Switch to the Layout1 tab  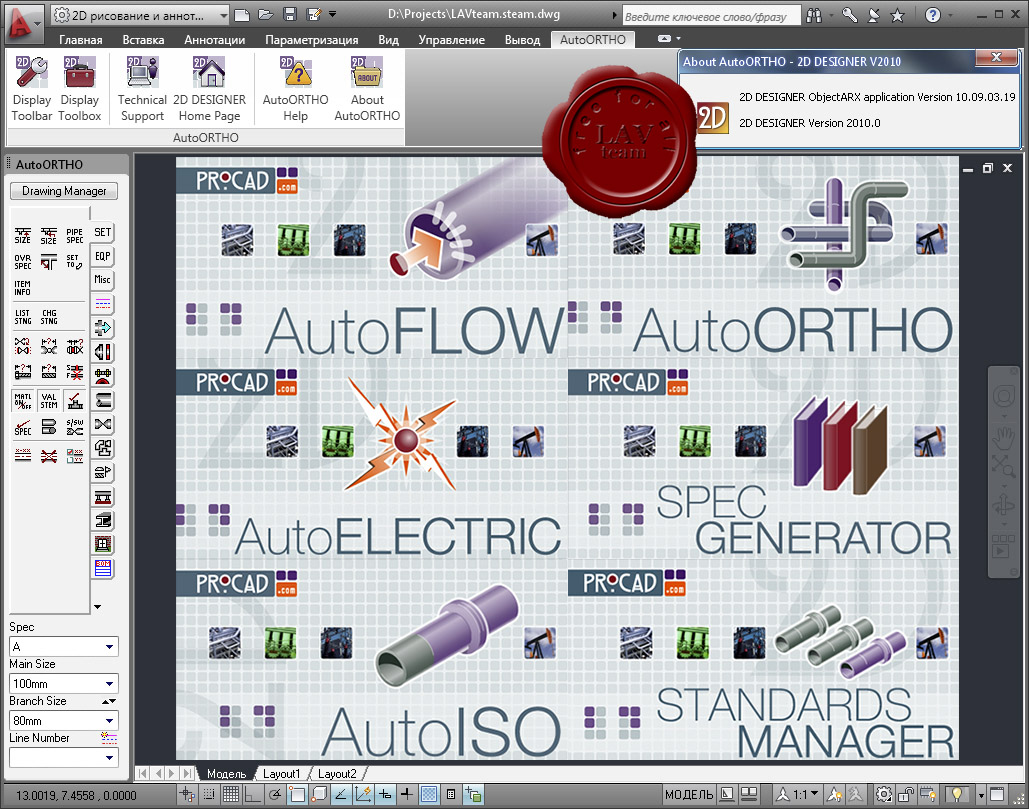pyautogui.click(x=281, y=774)
